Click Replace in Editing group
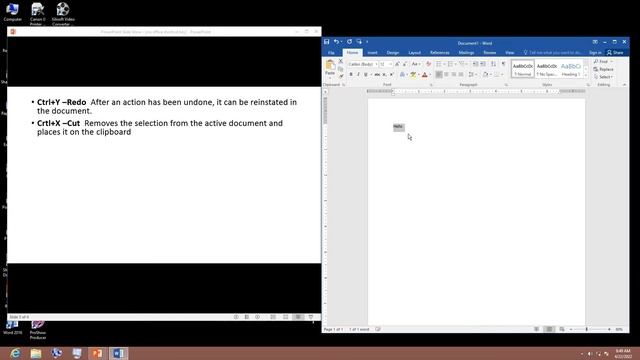Screen dimensions: 640x360 pos(604,69)
